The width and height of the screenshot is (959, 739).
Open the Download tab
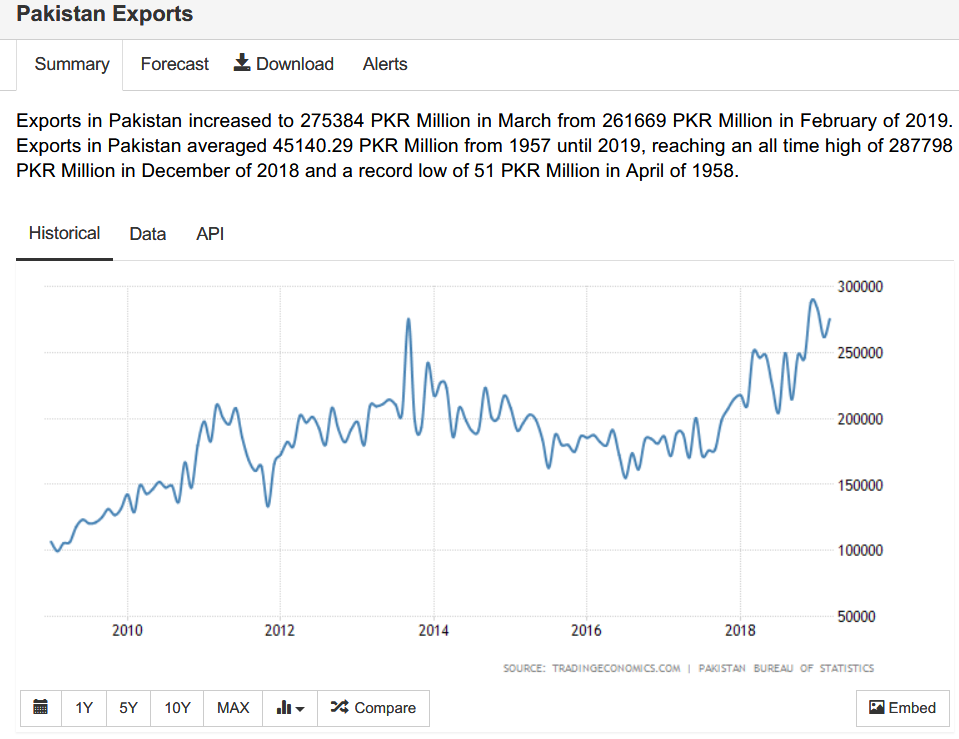[x=284, y=64]
